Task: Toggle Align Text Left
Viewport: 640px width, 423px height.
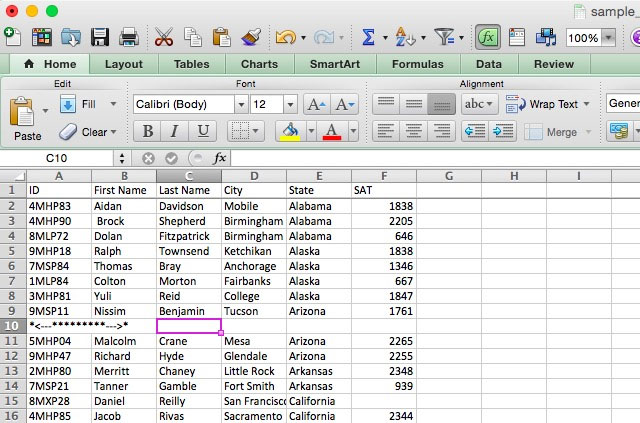Action: click(386, 131)
